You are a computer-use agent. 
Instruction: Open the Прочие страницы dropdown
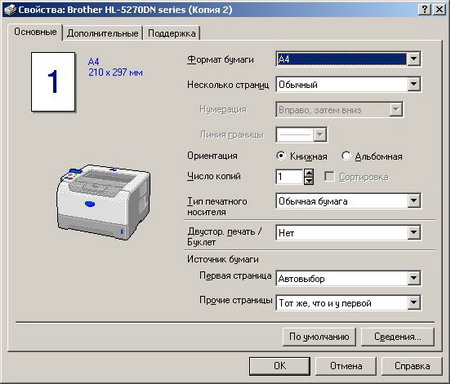tap(348, 303)
